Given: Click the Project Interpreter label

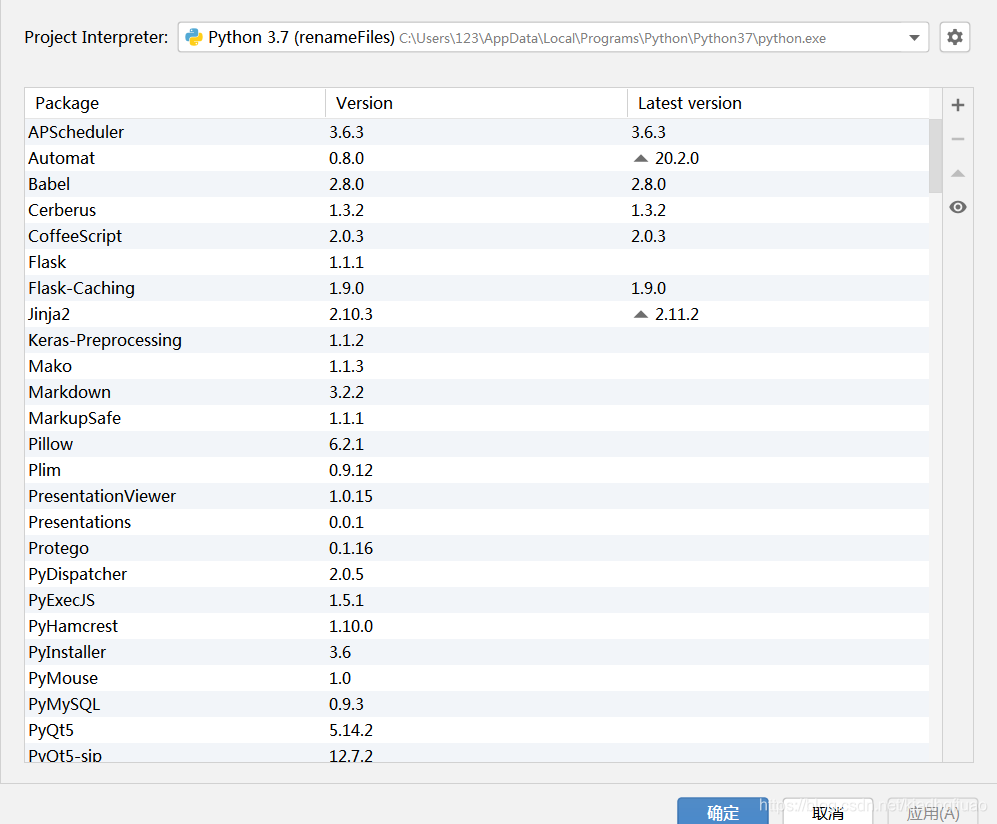Looking at the screenshot, I should coord(96,38).
